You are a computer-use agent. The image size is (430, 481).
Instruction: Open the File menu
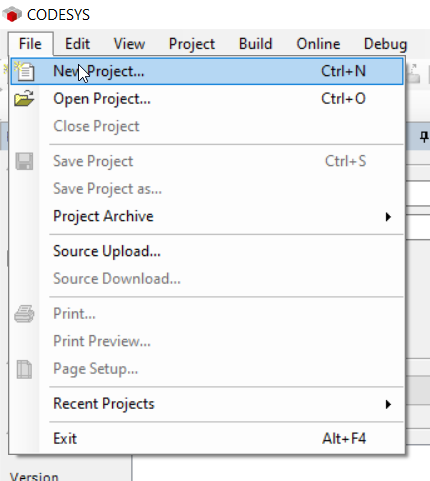(x=30, y=44)
